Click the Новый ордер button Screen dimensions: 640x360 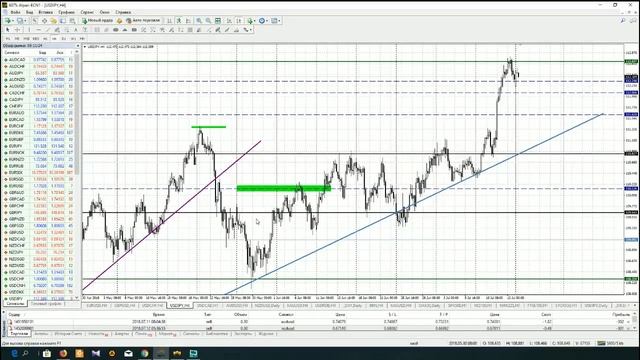point(98,20)
